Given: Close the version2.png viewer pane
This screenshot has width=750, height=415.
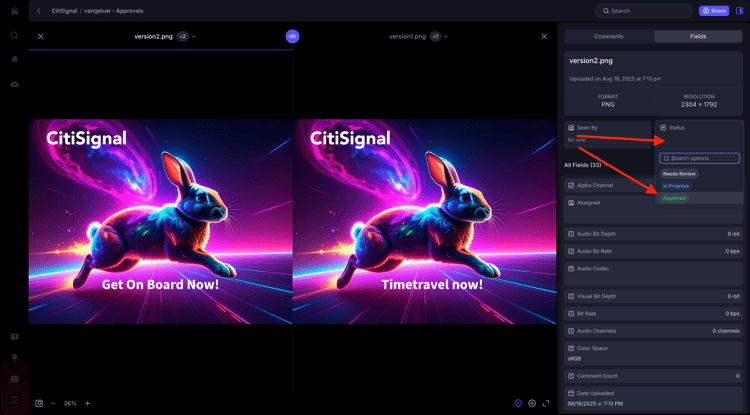Looking at the screenshot, I should (x=41, y=36).
